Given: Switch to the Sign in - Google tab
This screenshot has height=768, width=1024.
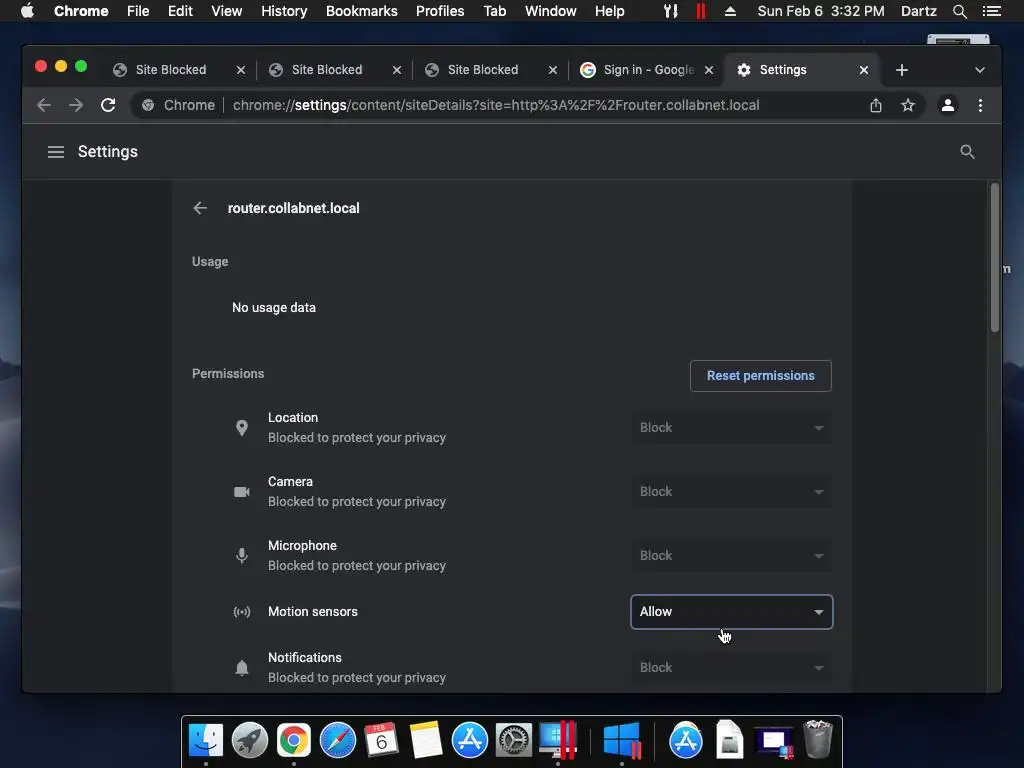Looking at the screenshot, I should point(648,70).
